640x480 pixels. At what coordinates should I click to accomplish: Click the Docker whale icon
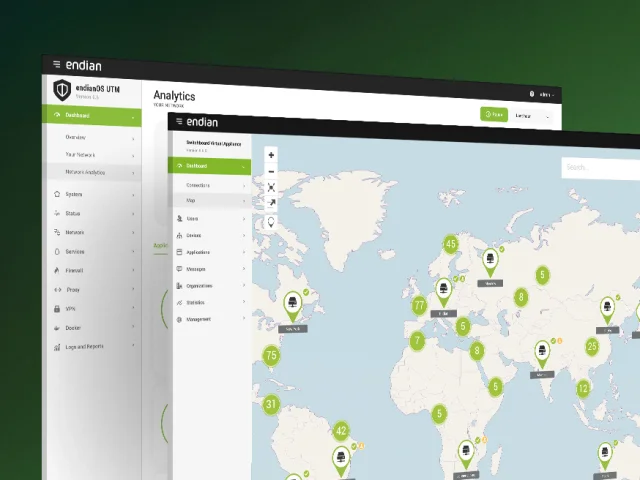(57, 328)
